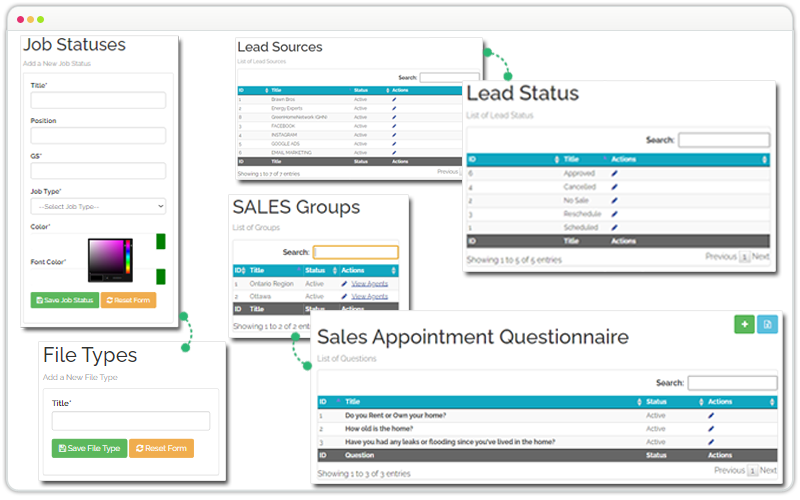Edit the Approved lead status row
The height and width of the screenshot is (500, 800).
tap(615, 173)
